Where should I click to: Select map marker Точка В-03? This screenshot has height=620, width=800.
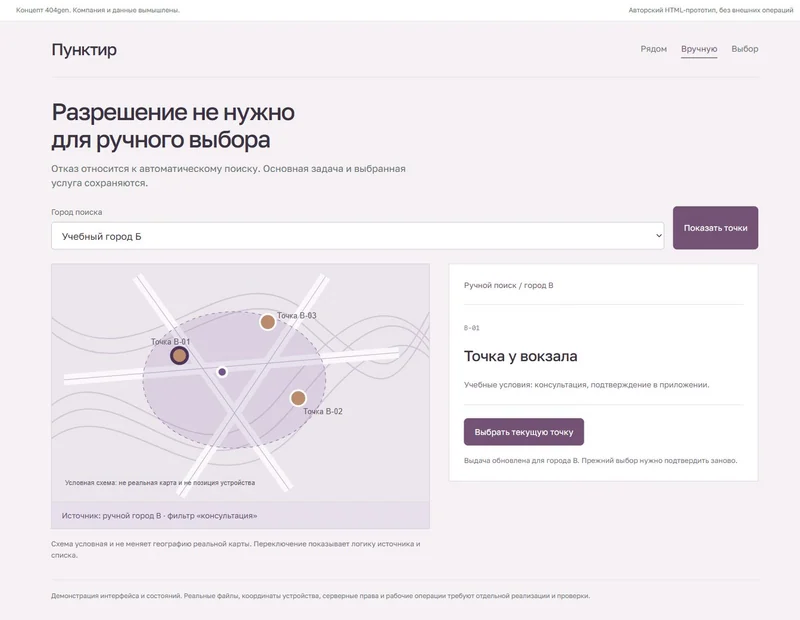pos(267,322)
